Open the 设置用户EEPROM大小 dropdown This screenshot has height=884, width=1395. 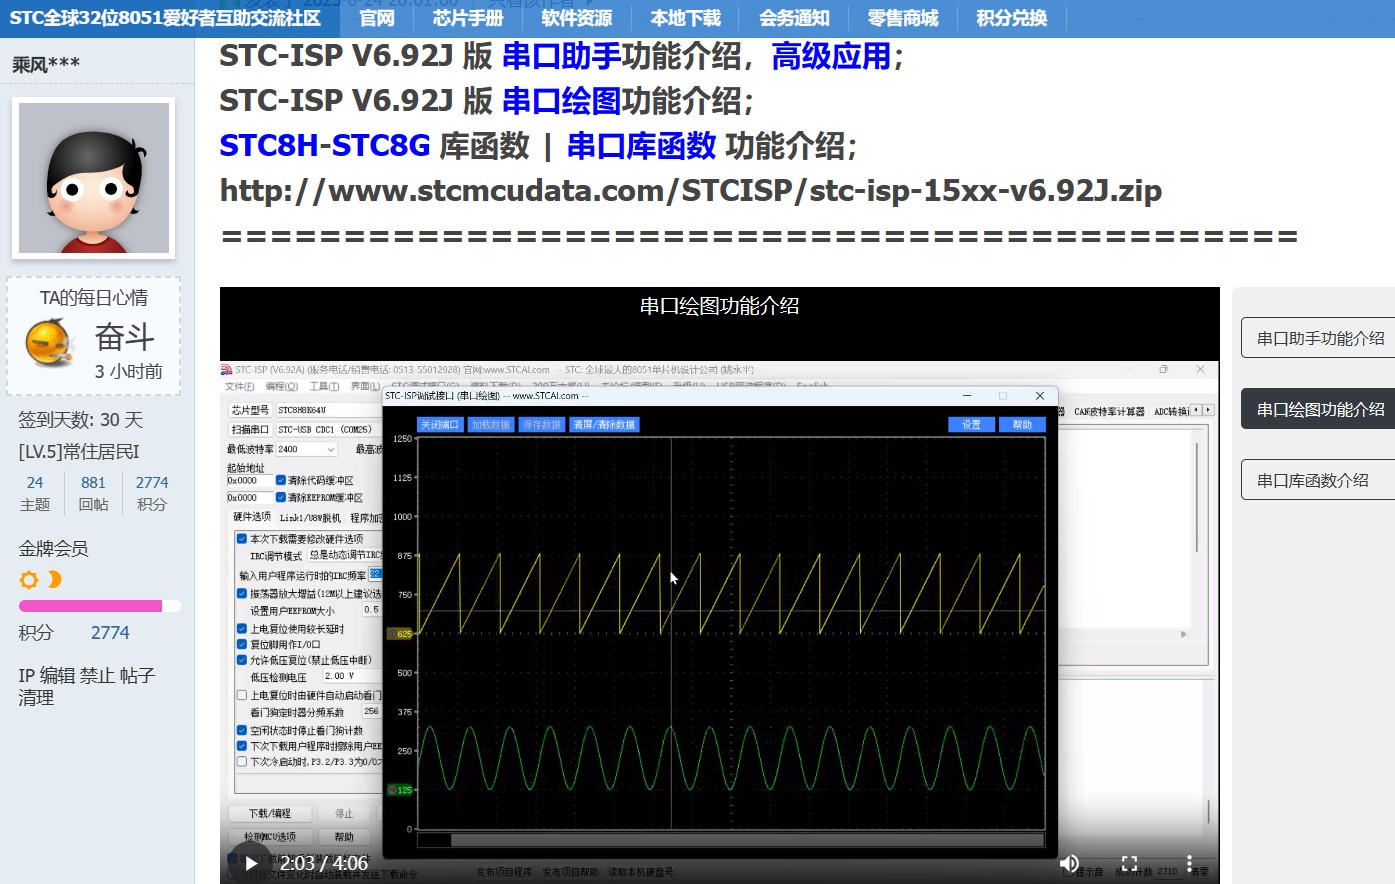point(371,610)
